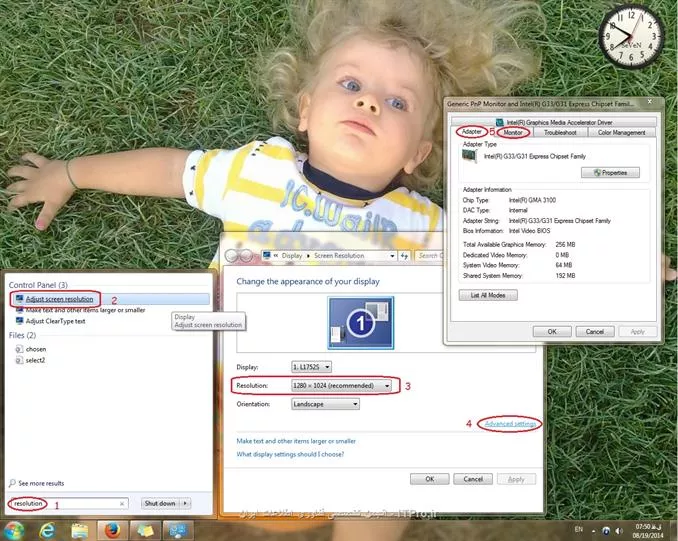Close the Generic PnP Monitor dialog
678x541 pixels.
point(649,102)
